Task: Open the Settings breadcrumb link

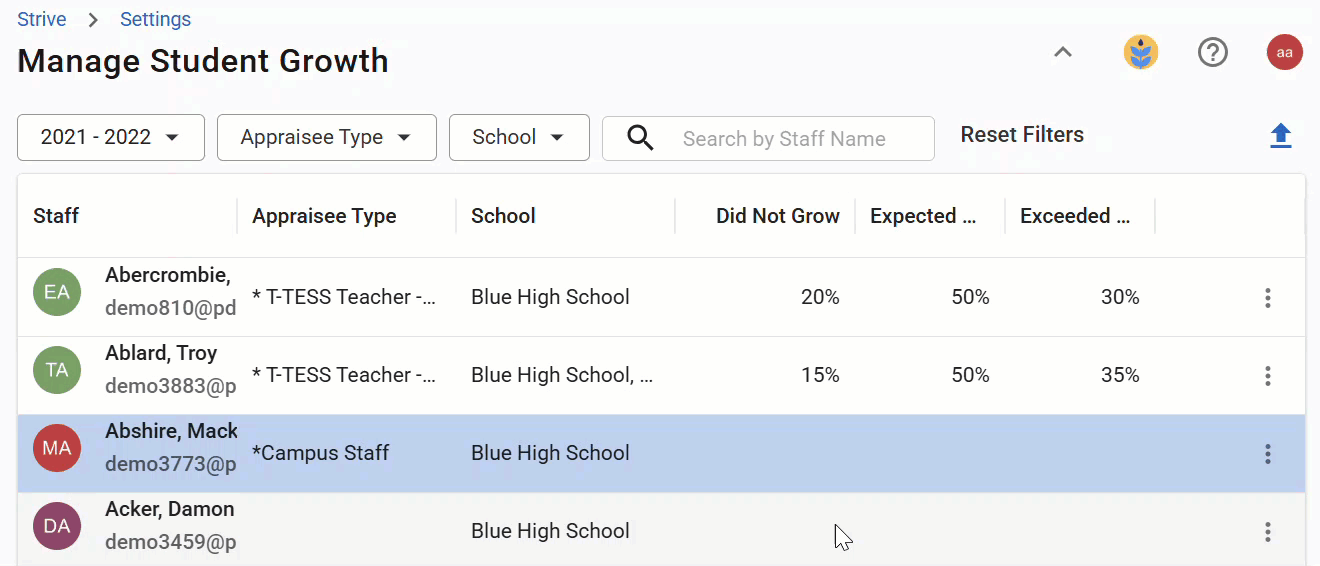Action: pos(155,19)
